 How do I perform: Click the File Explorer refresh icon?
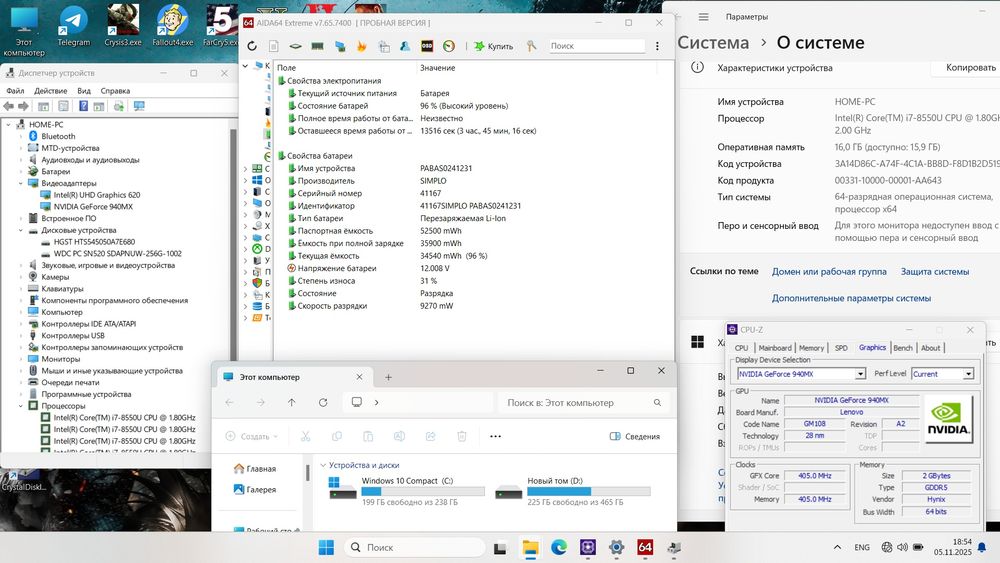tap(323, 402)
